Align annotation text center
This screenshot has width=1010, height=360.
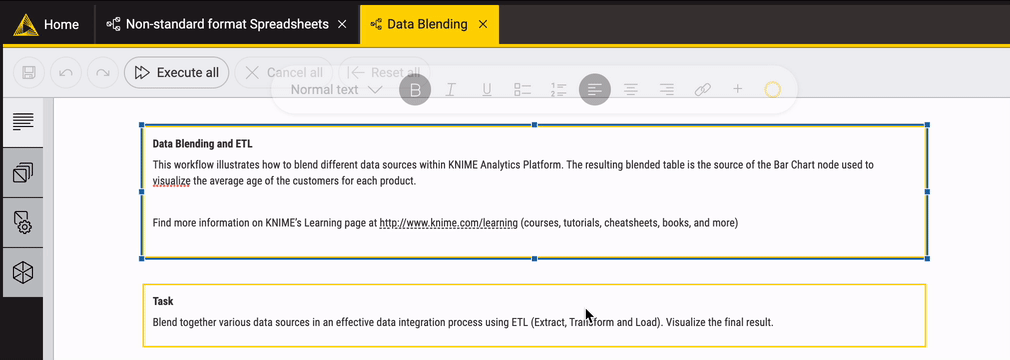[631, 90]
